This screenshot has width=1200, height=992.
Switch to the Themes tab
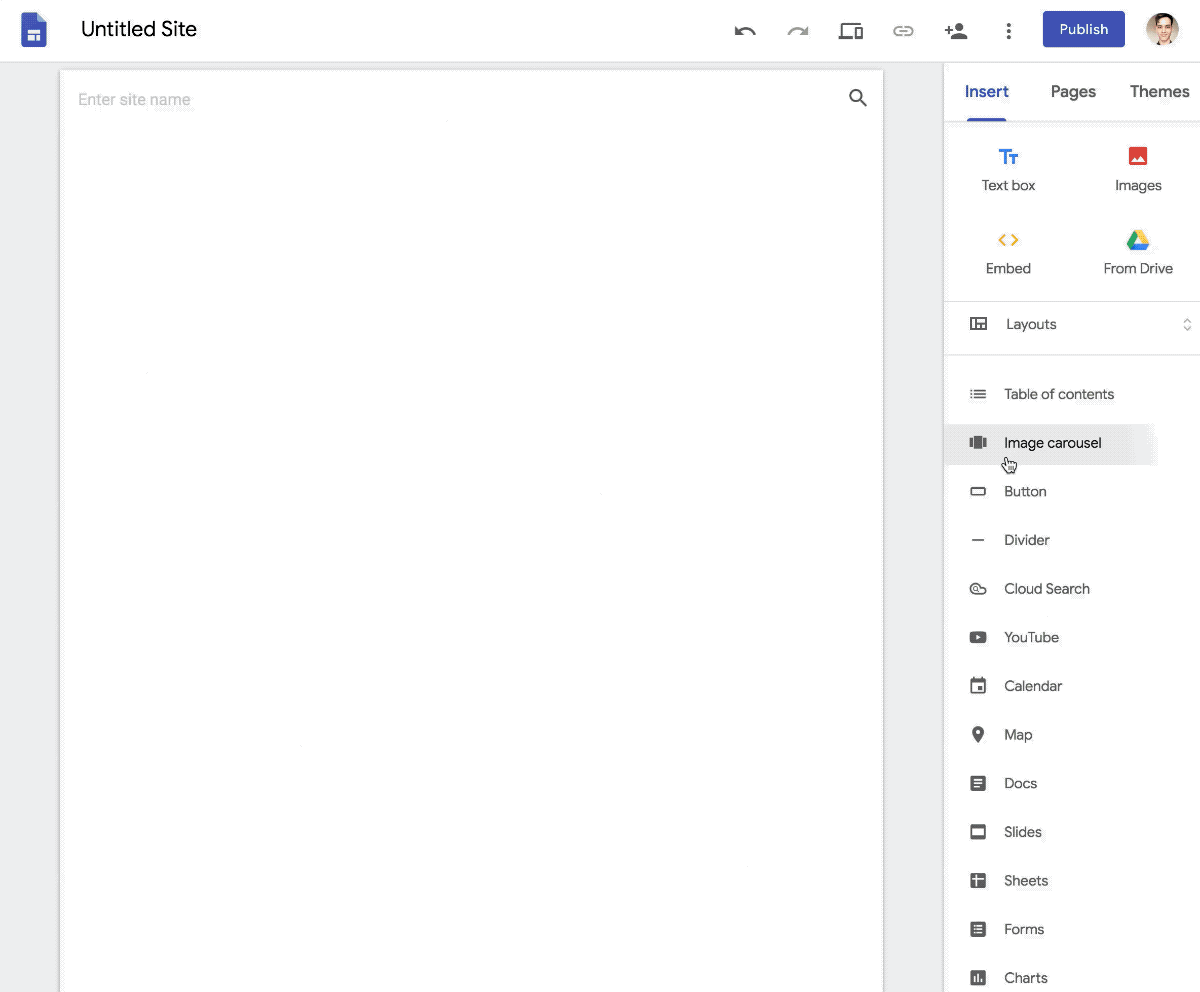click(1160, 92)
